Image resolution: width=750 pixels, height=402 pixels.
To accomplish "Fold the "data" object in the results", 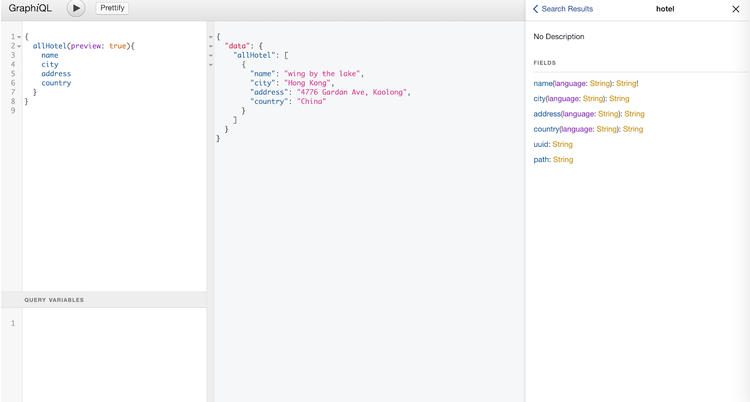I will (x=211, y=46).
